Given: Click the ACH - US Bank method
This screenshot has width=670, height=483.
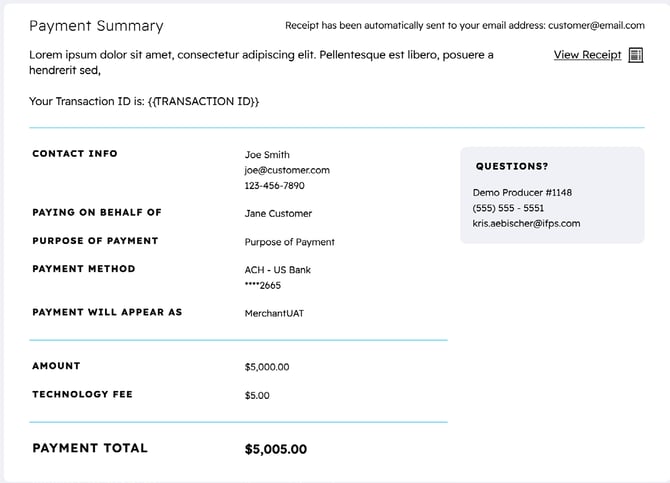Looking at the screenshot, I should (278, 270).
